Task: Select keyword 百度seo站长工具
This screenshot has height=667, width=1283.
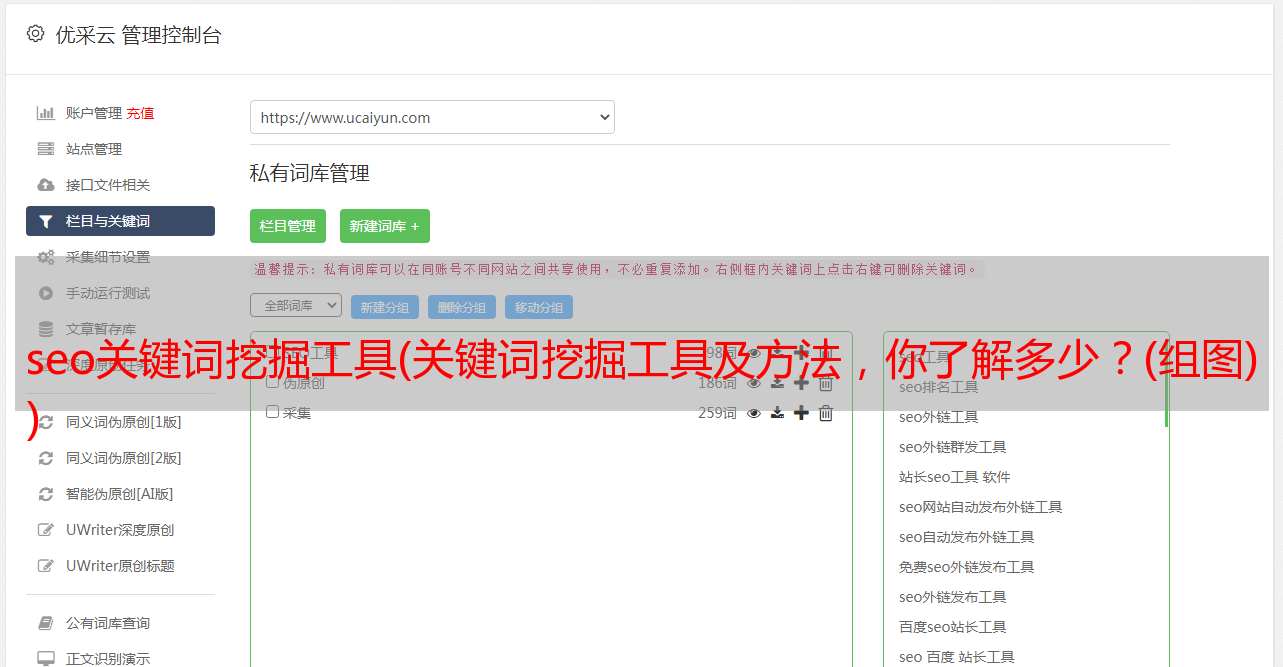Action: 953,627
